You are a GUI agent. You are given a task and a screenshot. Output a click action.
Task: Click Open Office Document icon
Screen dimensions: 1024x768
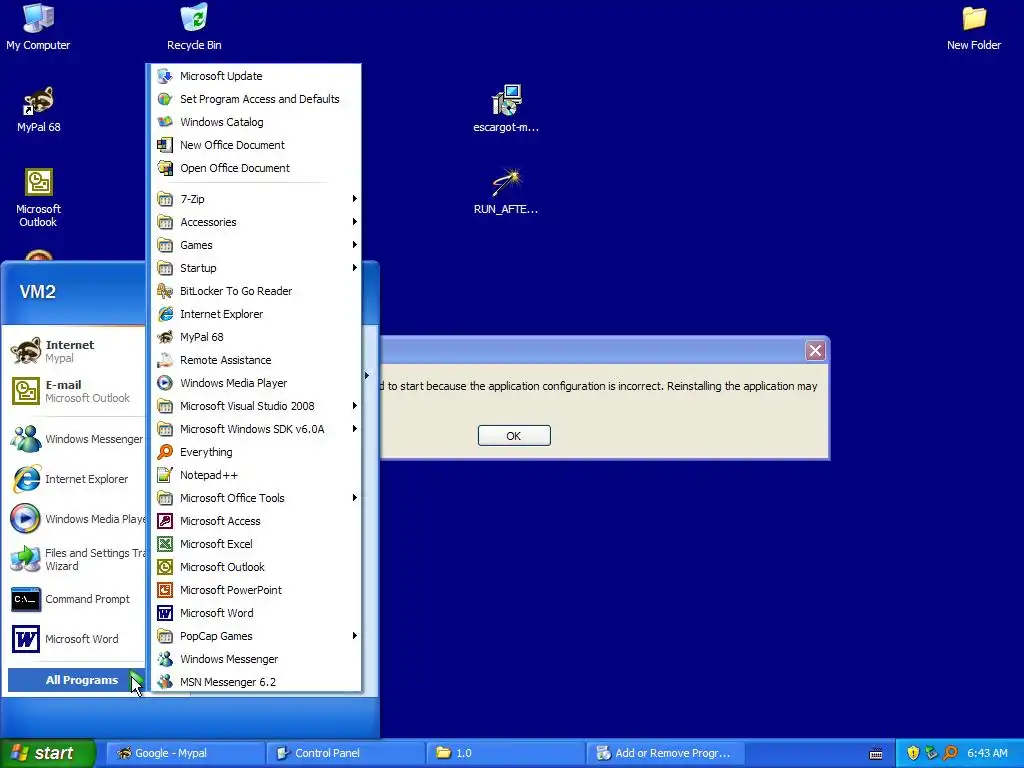(165, 168)
